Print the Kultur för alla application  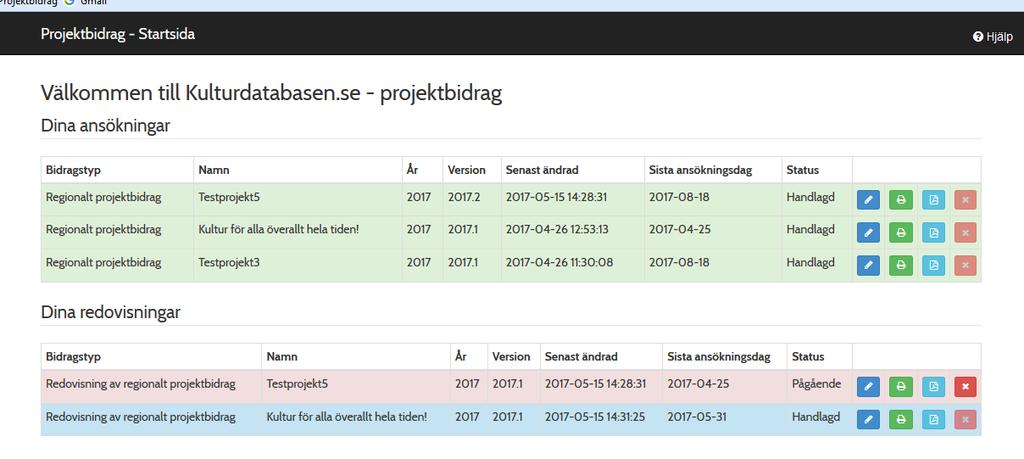[901, 232]
